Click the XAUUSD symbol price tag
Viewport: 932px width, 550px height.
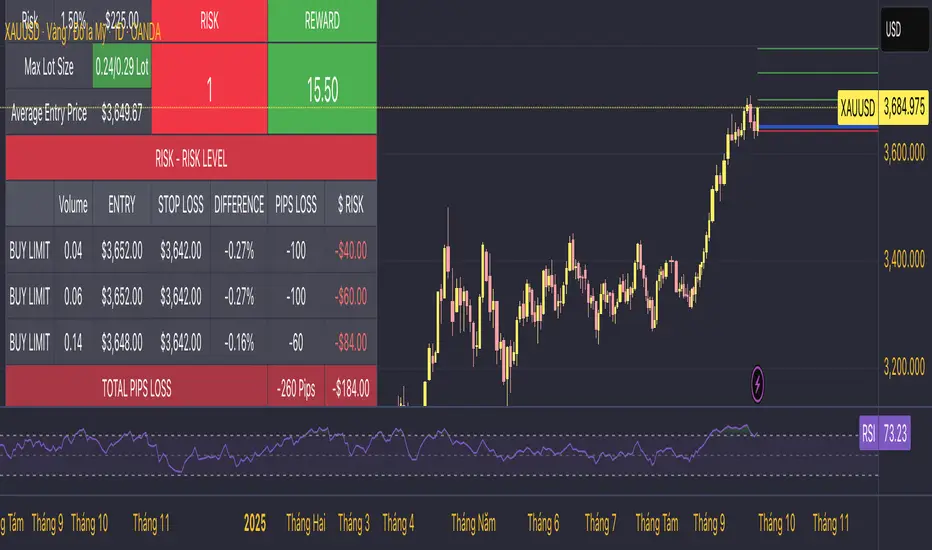[858, 108]
